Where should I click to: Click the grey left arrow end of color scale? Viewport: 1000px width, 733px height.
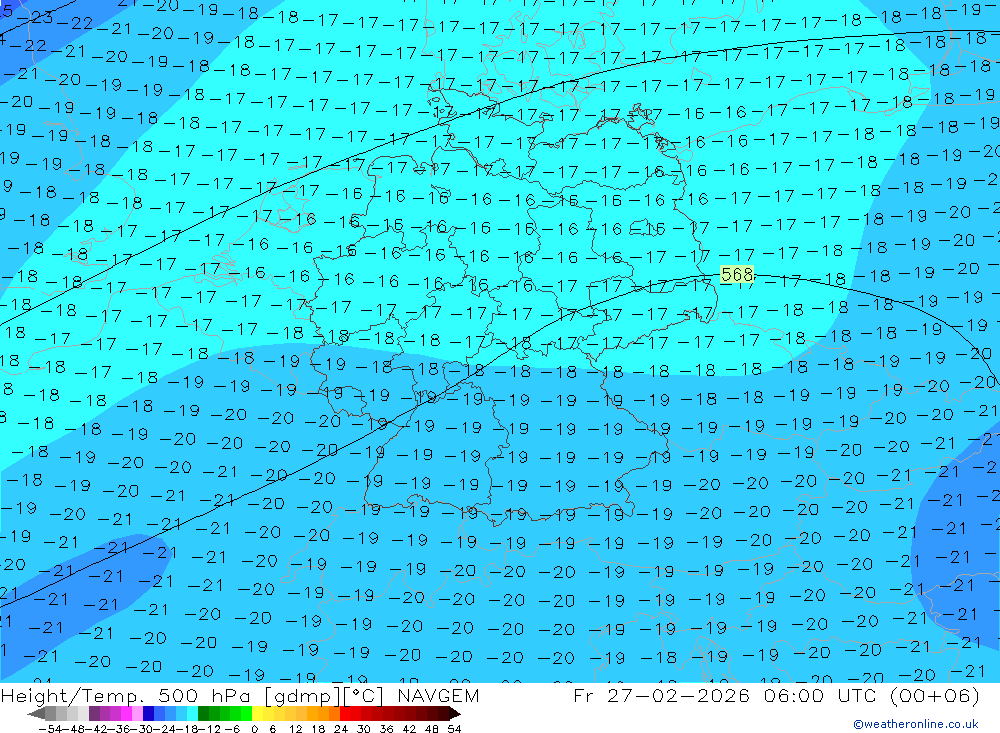pyautogui.click(x=36, y=714)
